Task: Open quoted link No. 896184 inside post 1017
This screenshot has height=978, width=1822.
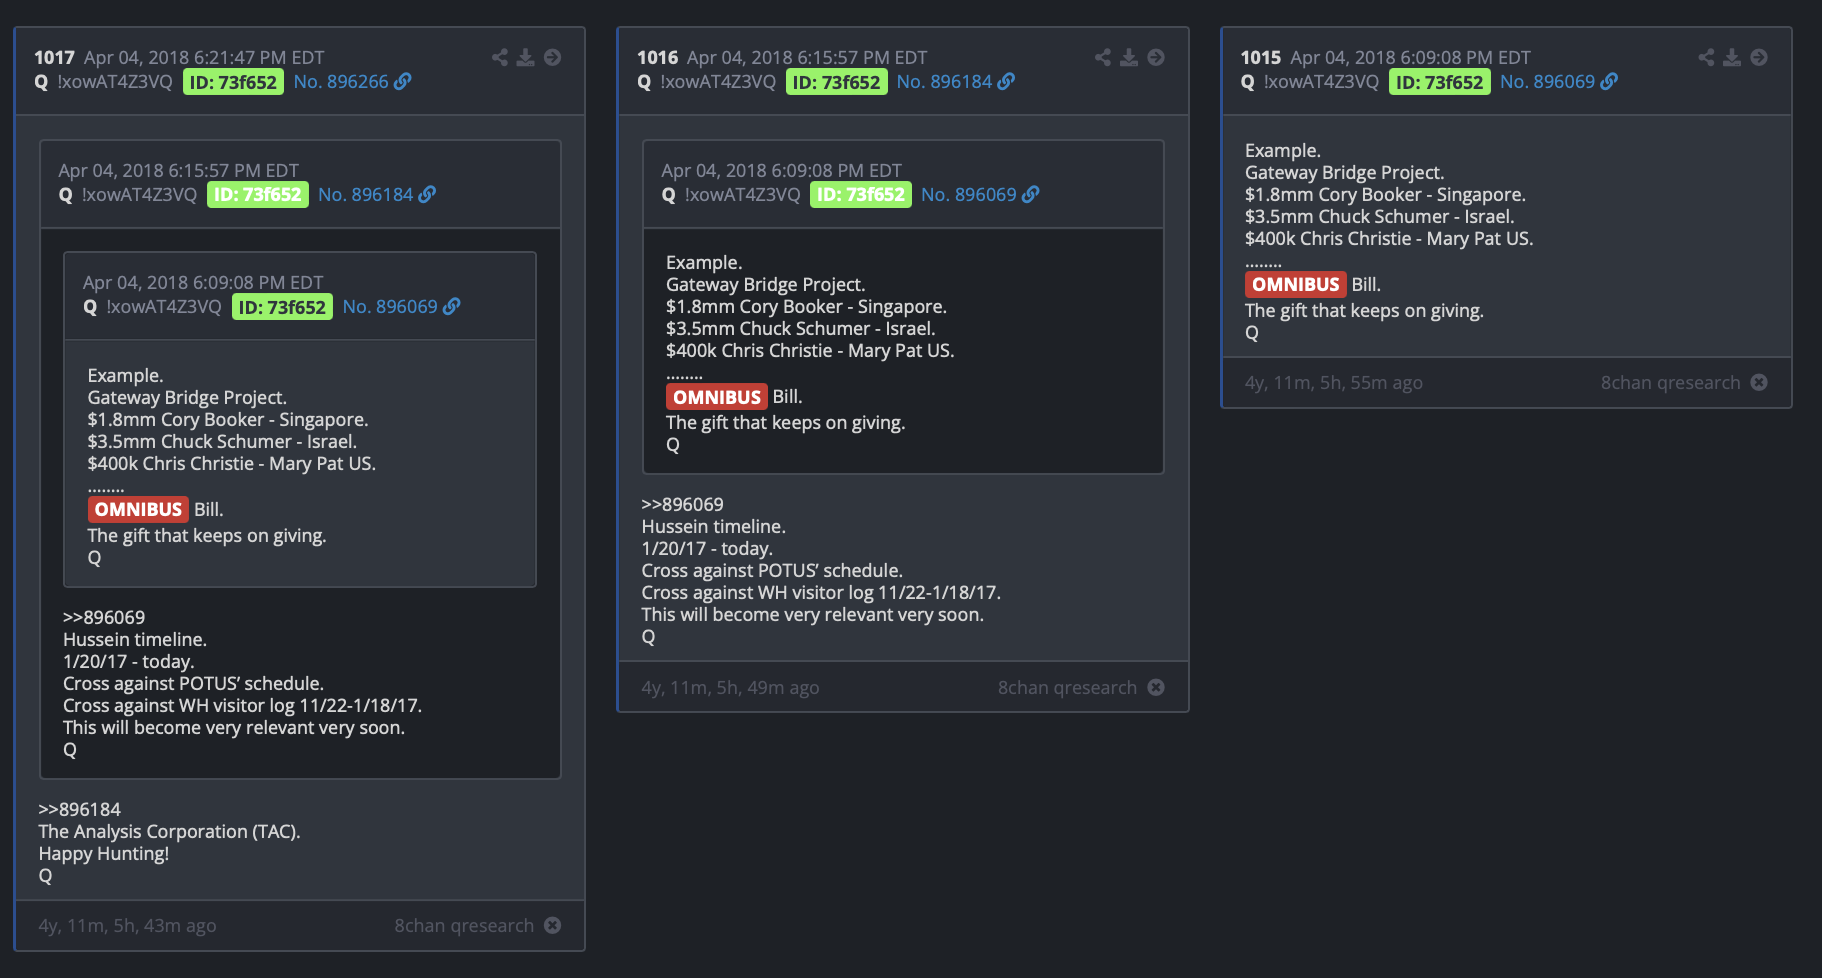Action: point(365,194)
